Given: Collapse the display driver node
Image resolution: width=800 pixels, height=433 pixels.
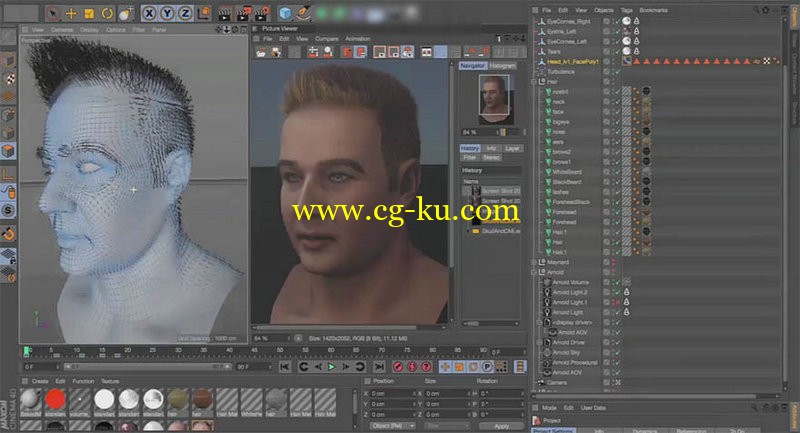Looking at the screenshot, I should 540,322.
